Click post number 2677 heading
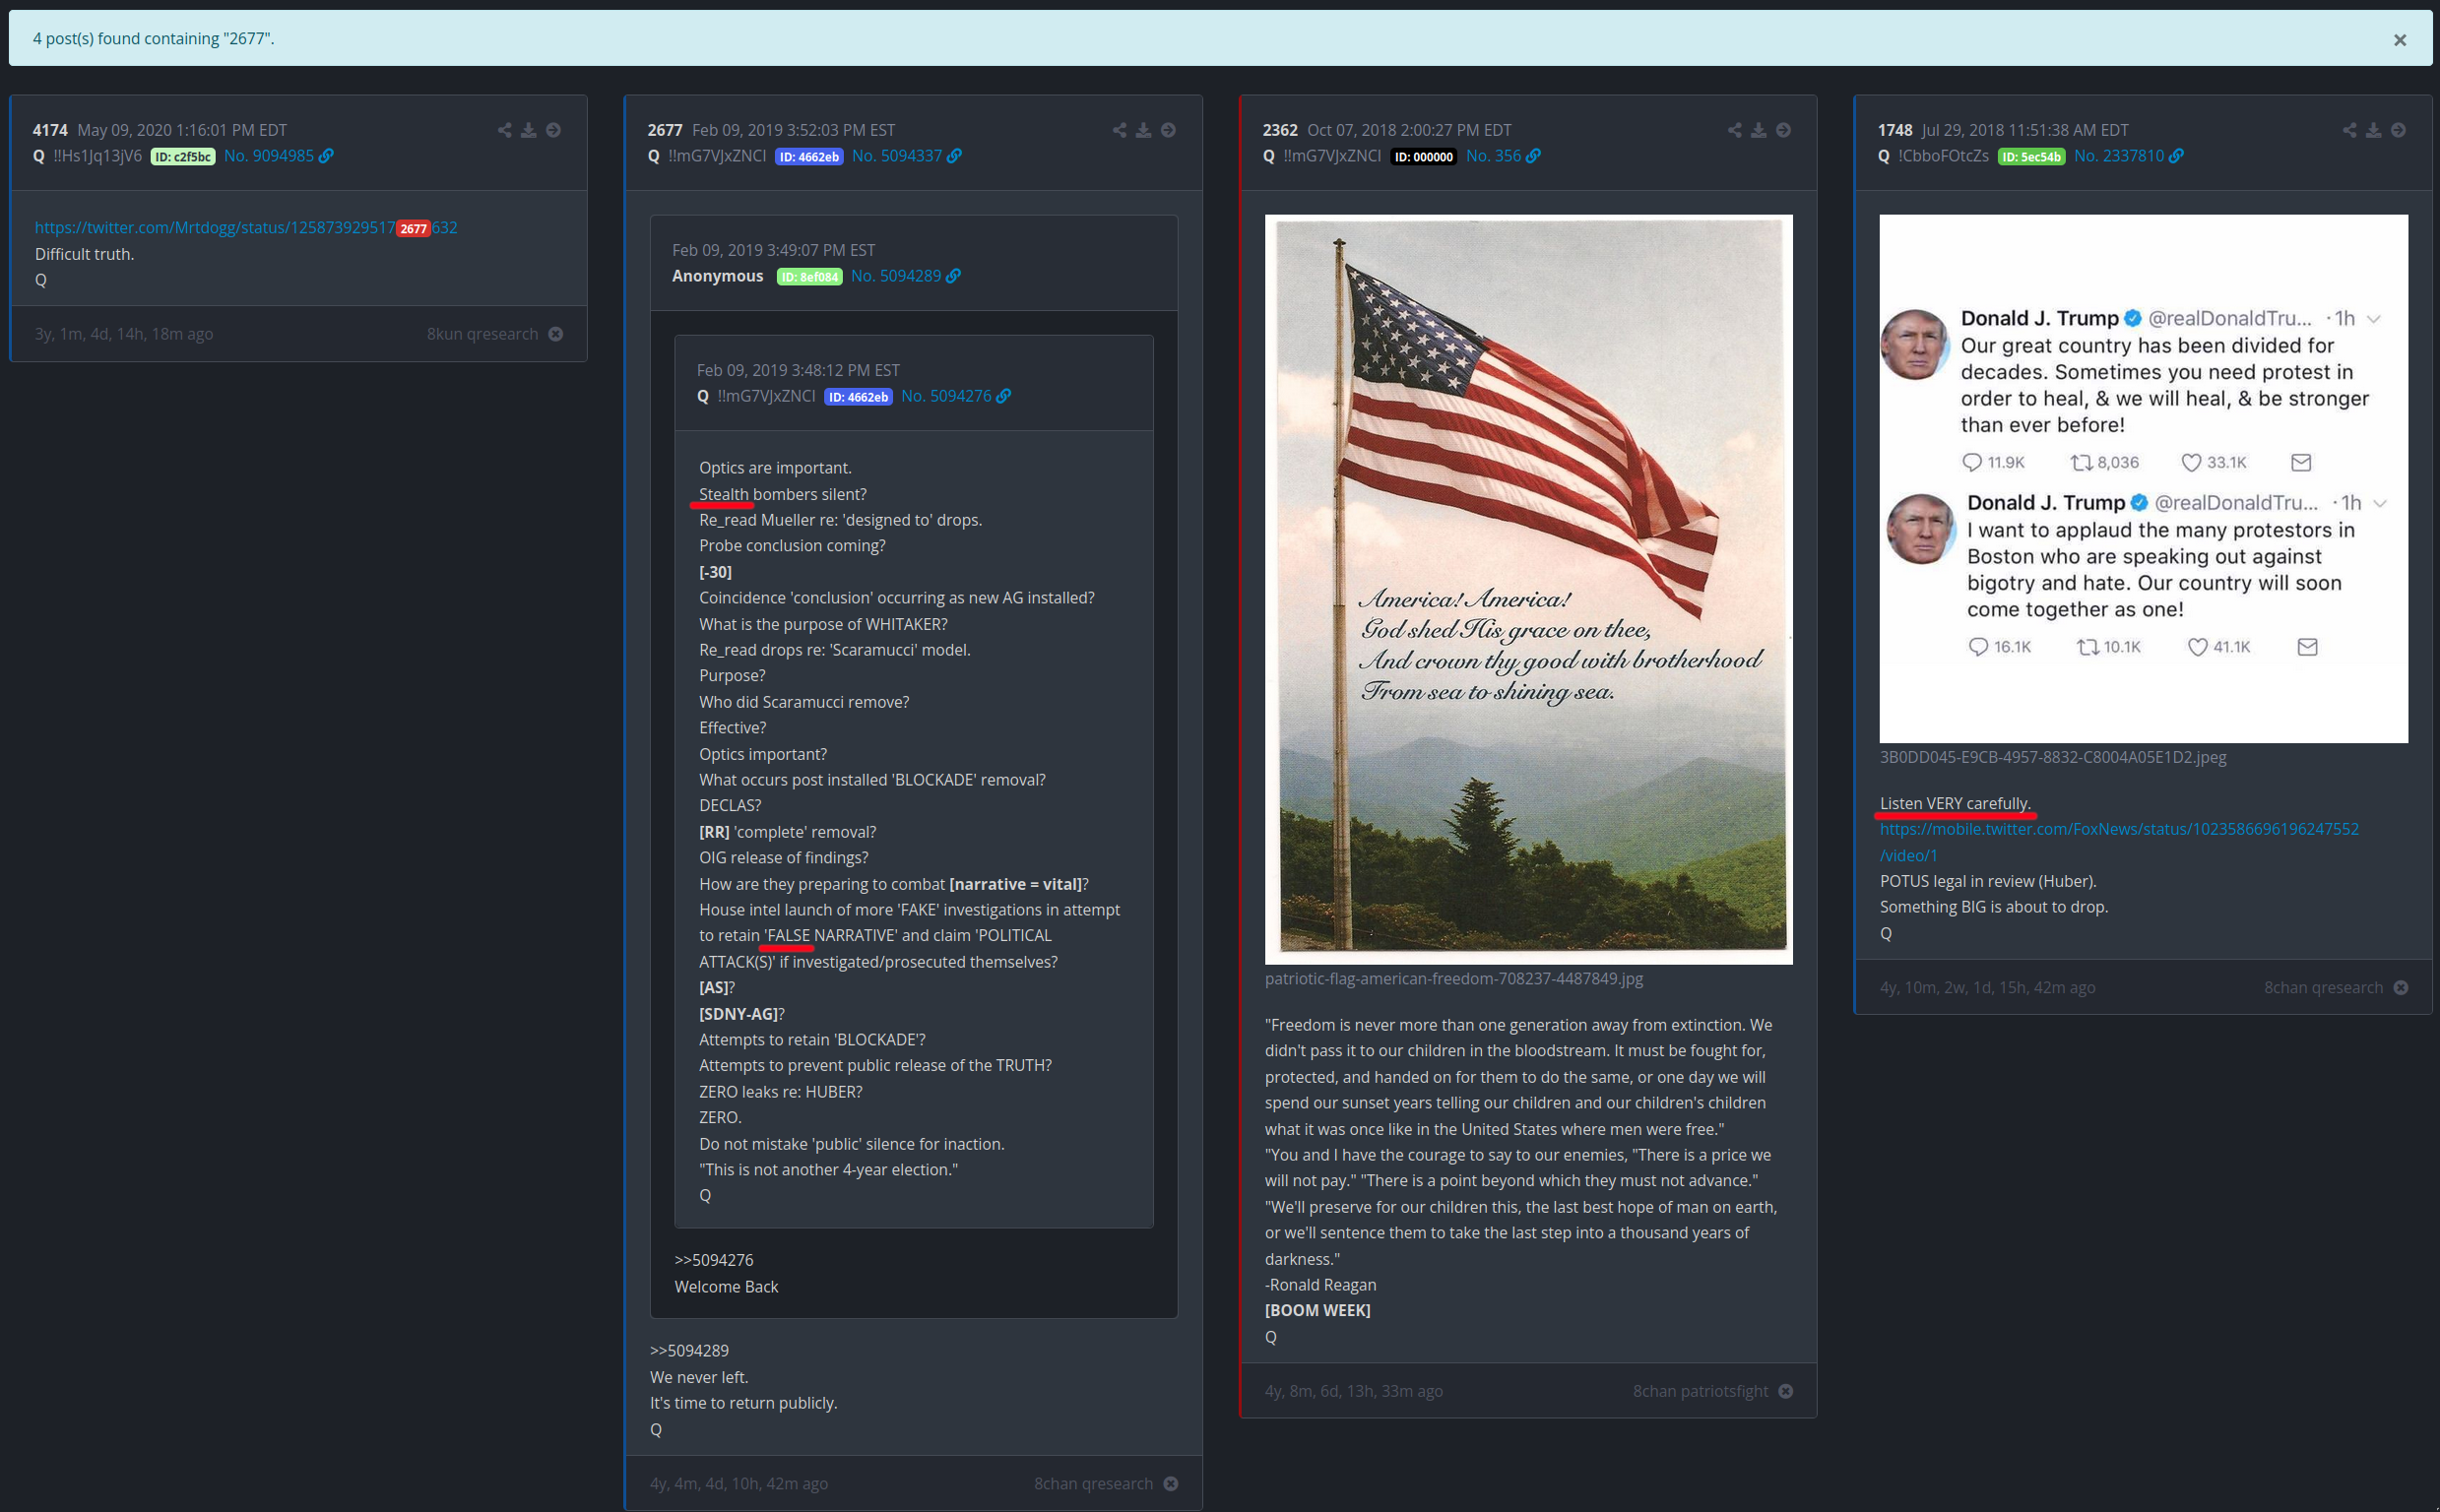Viewport: 2440px width, 1512px height. [x=665, y=130]
